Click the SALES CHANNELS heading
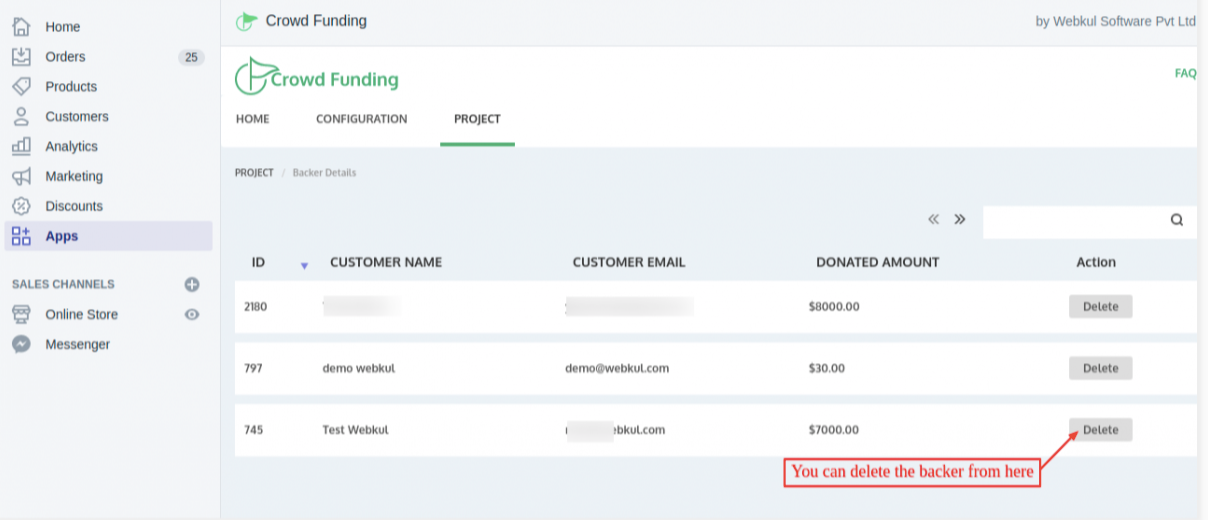This screenshot has height=520, width=1208. [x=63, y=284]
